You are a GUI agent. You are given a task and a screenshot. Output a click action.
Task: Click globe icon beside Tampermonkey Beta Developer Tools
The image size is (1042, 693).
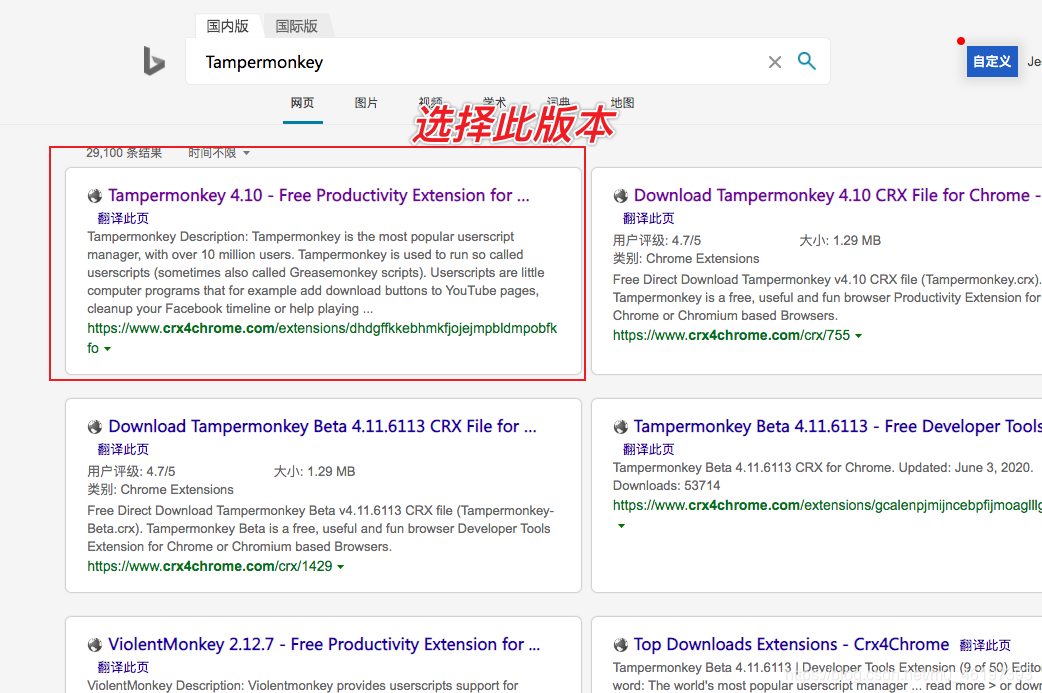click(620, 427)
